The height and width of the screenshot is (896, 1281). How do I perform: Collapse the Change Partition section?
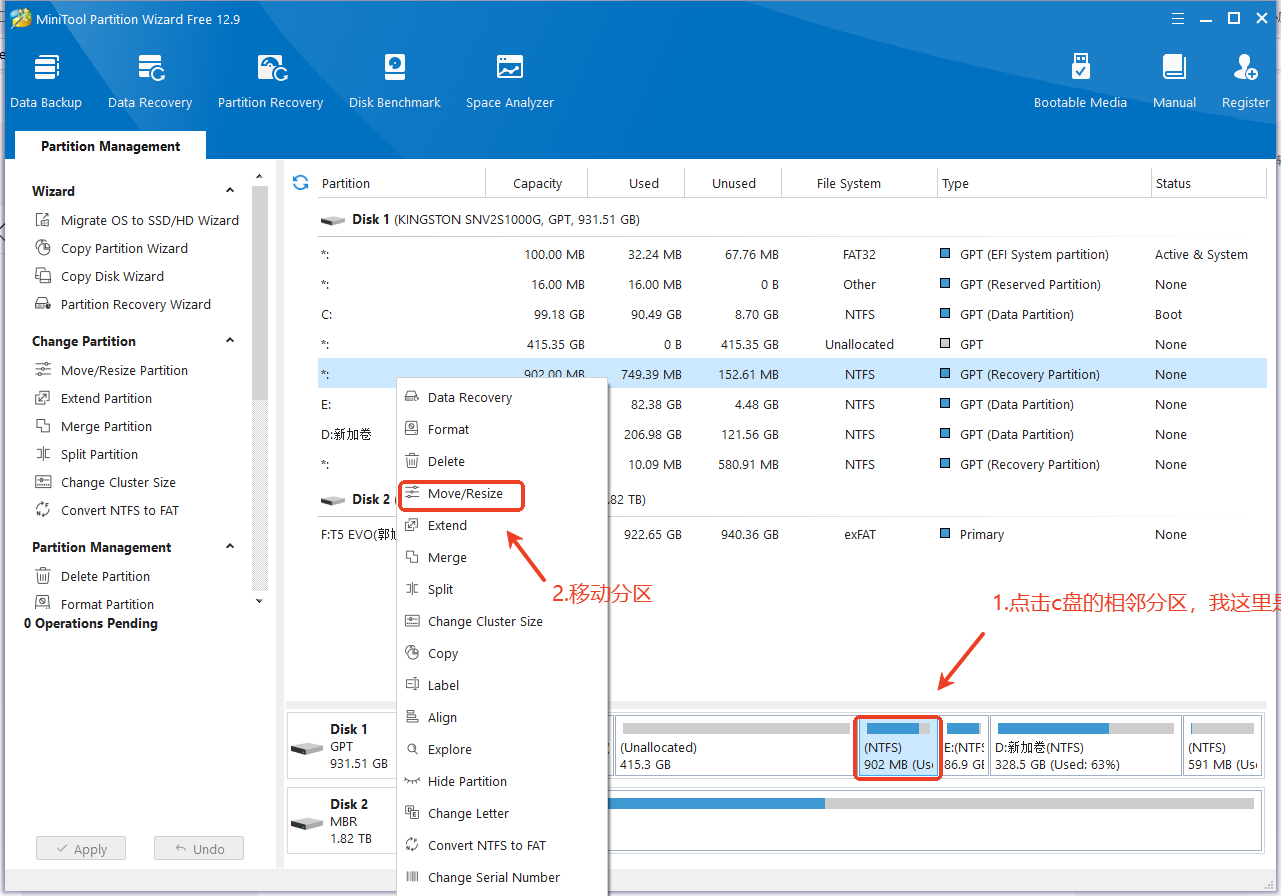click(230, 340)
